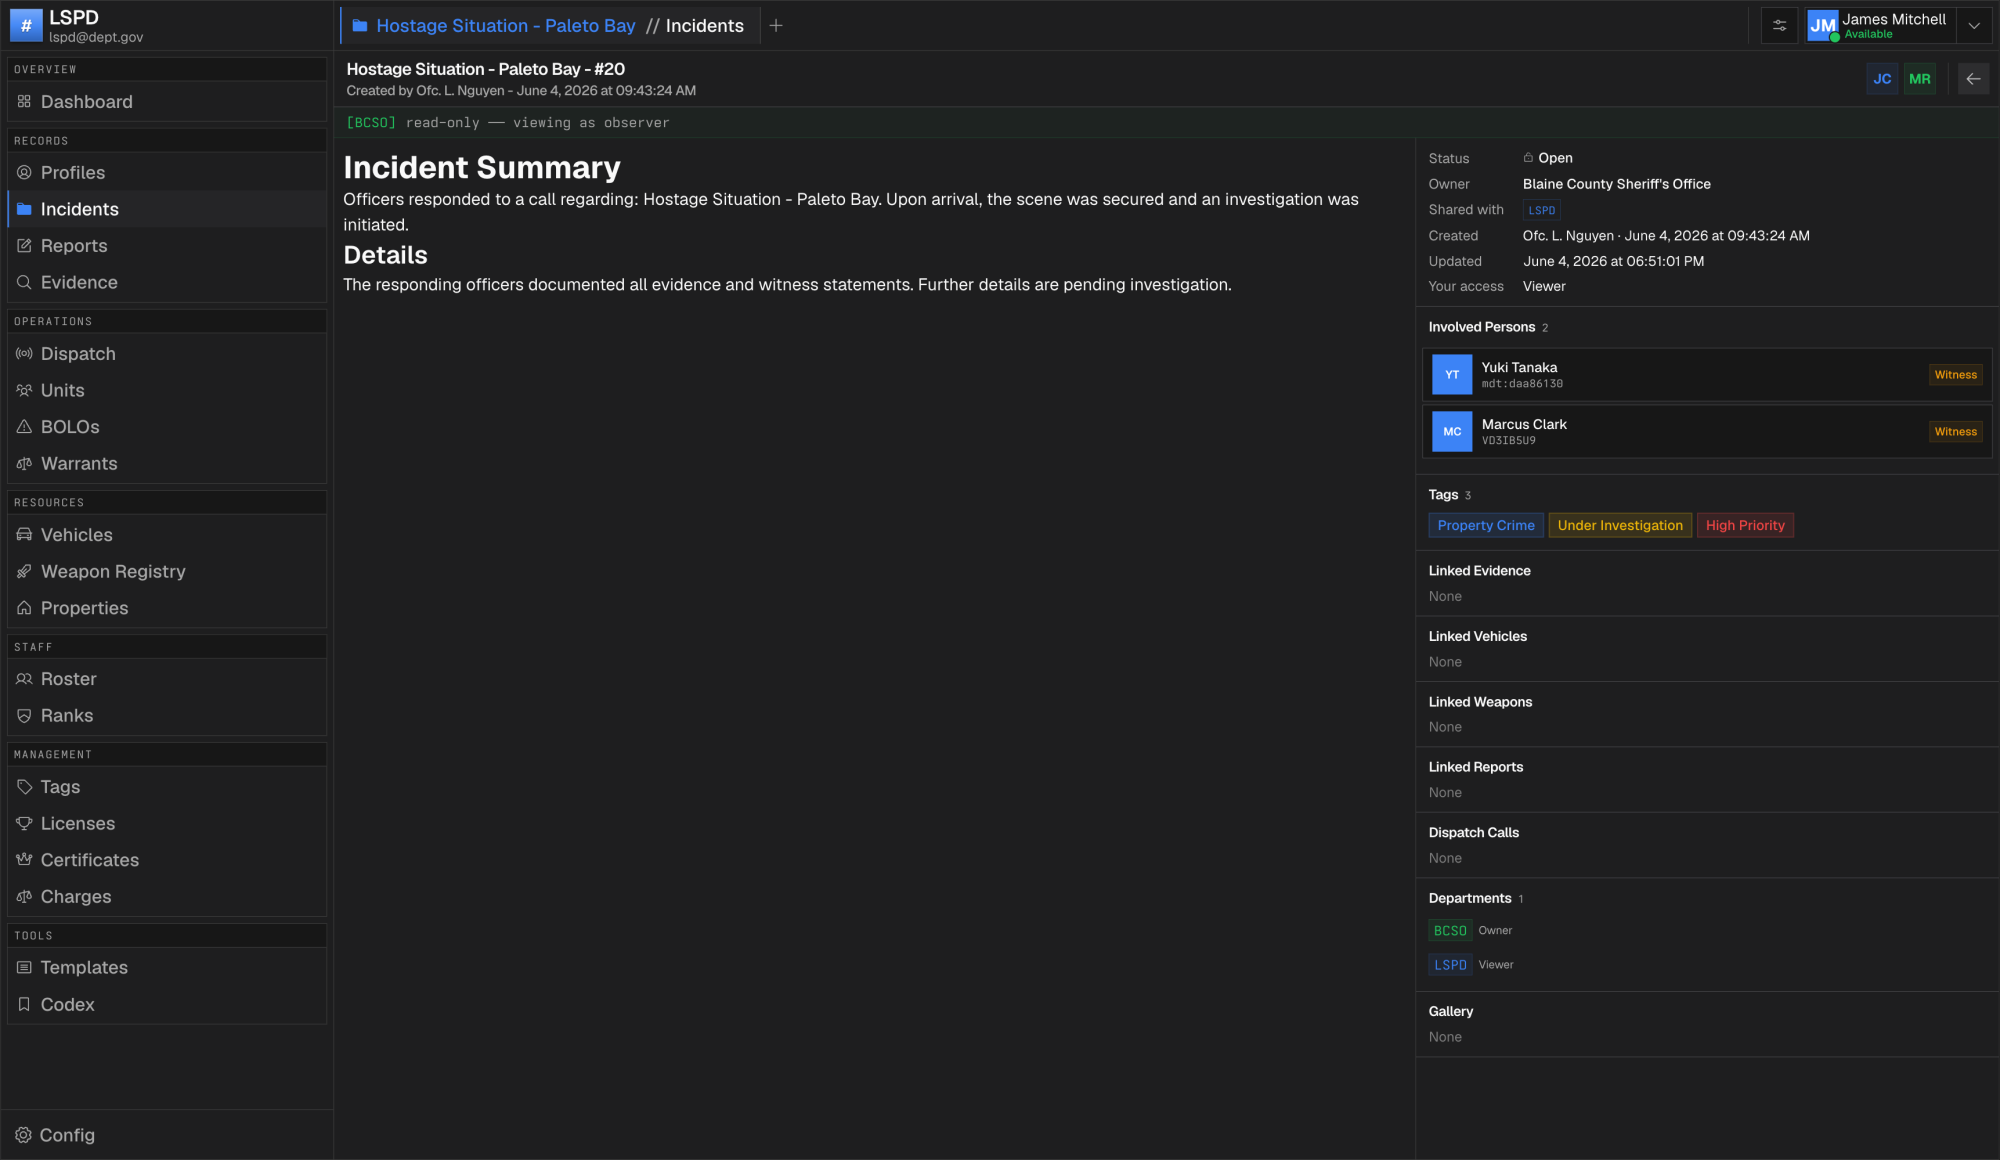Image resolution: width=2000 pixels, height=1160 pixels.
Task: Open the Codex tool
Action: [167, 1005]
